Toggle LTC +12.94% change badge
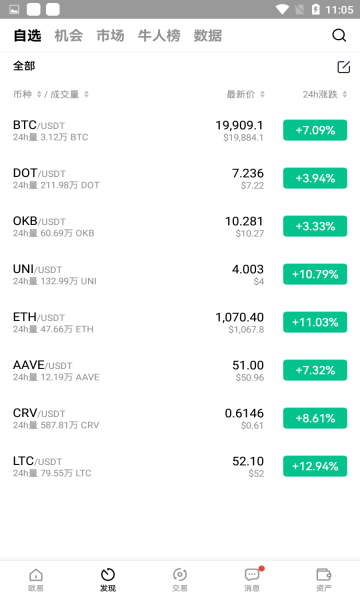 pos(315,466)
